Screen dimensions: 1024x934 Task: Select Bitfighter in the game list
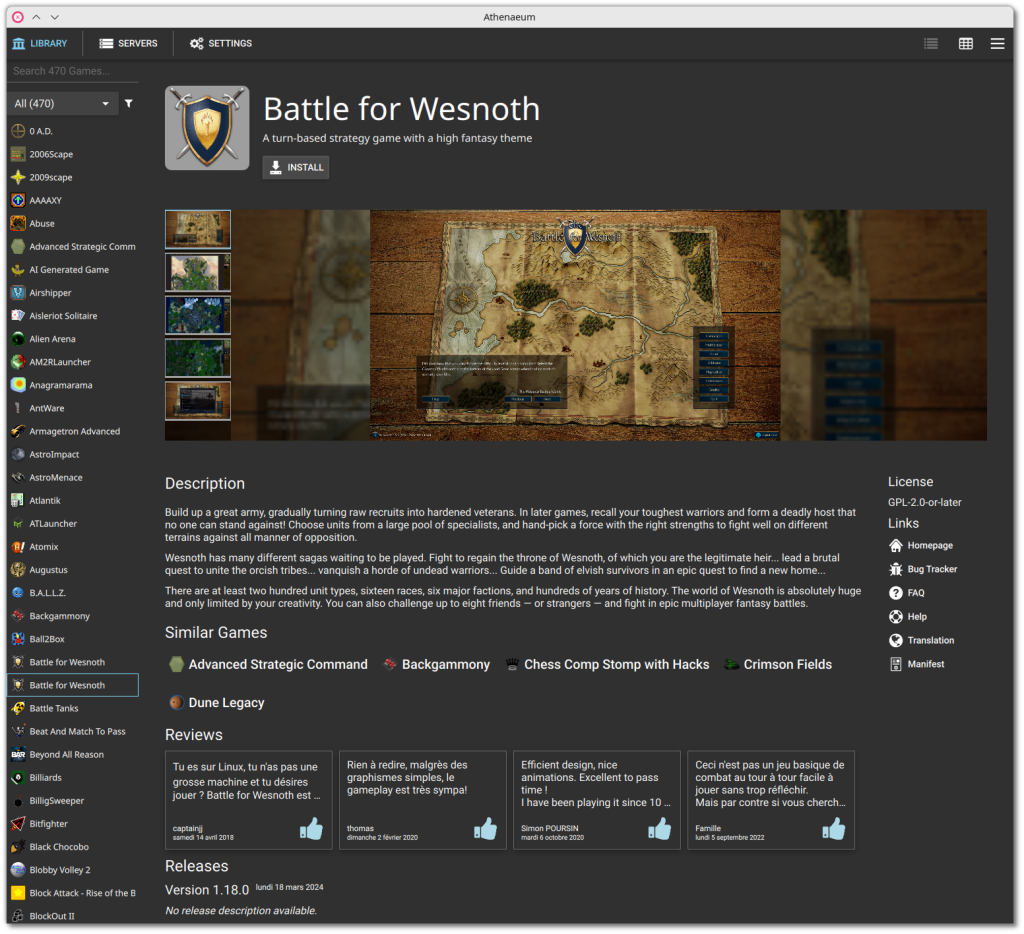[x=72, y=824]
